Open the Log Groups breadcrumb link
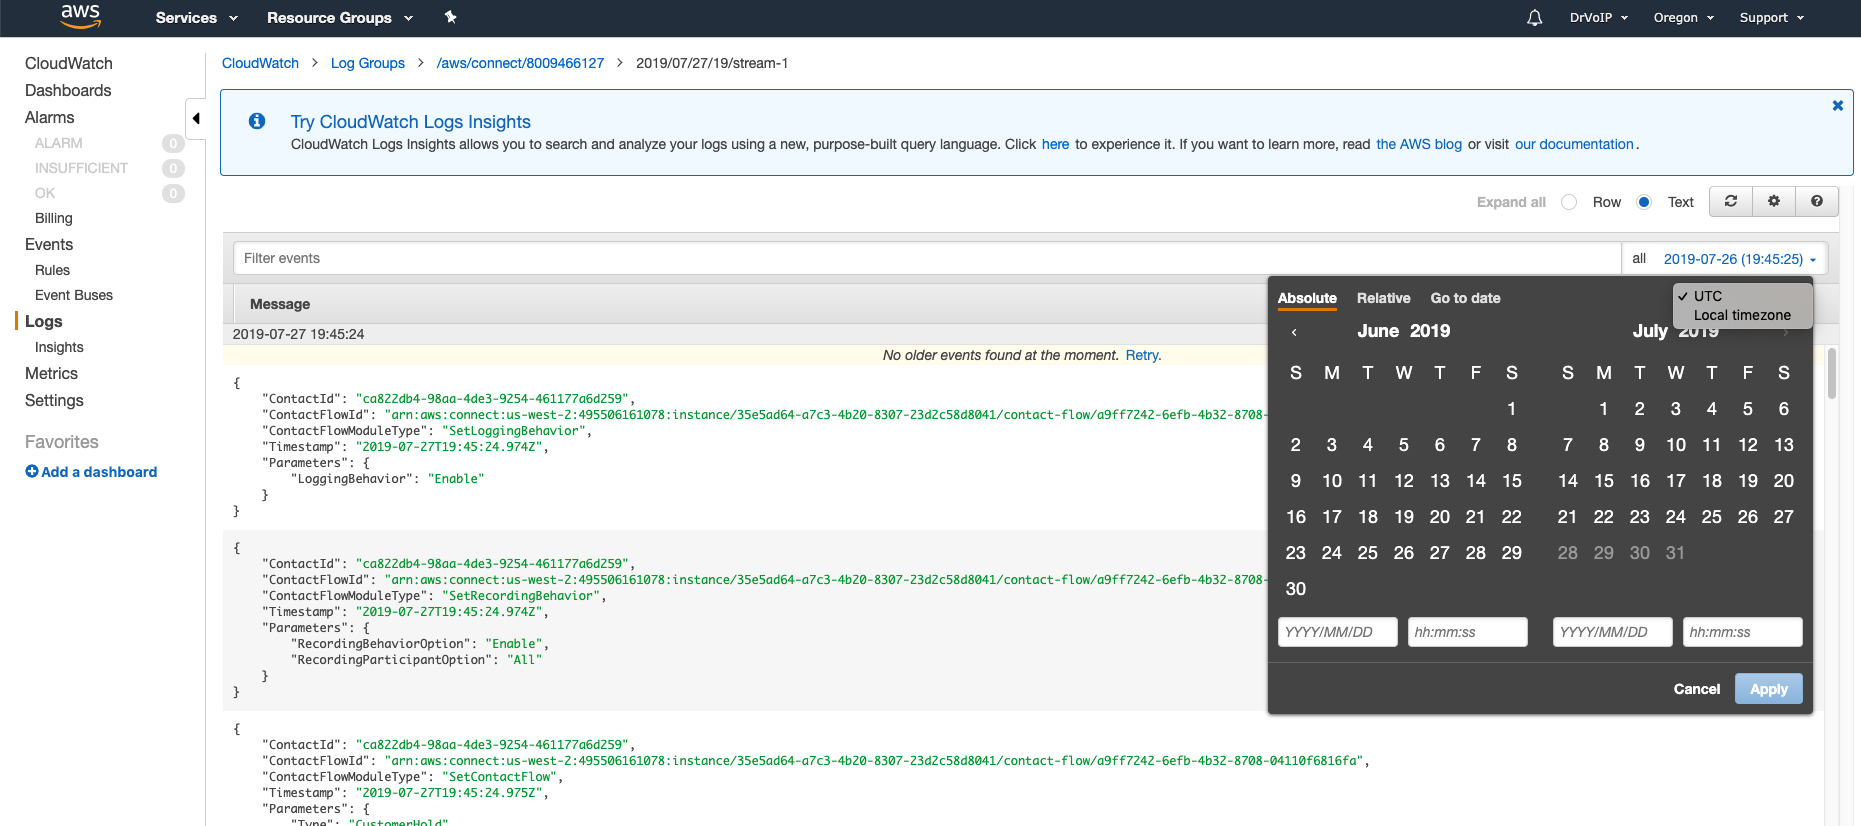Screen dimensions: 1861x826 pyautogui.click(x=368, y=63)
